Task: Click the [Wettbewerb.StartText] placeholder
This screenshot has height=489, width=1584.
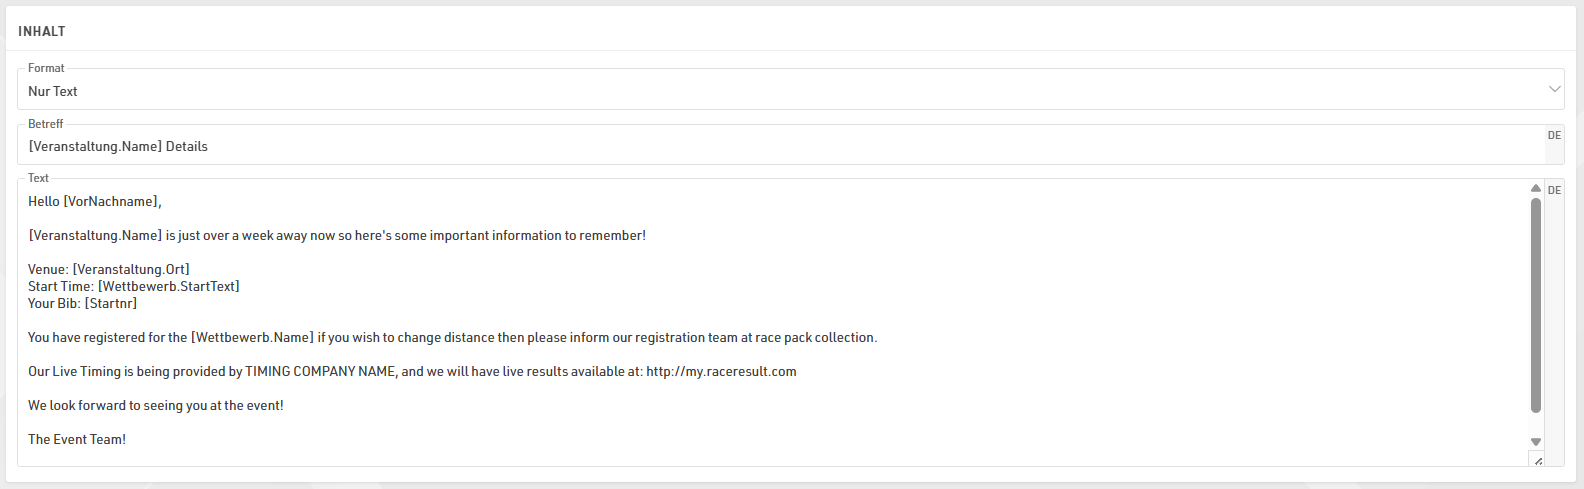Action: [168, 287]
